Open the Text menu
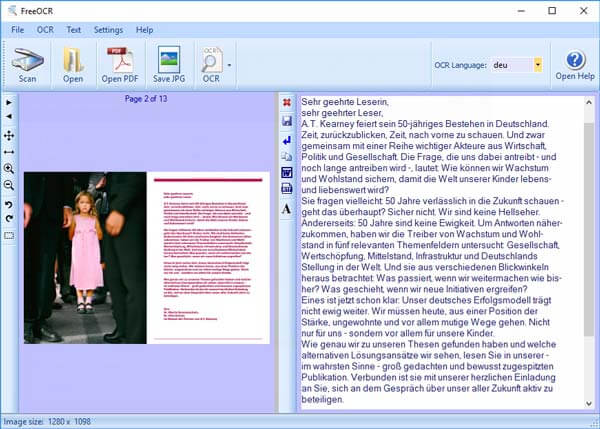This screenshot has width=600, height=429. click(x=73, y=30)
